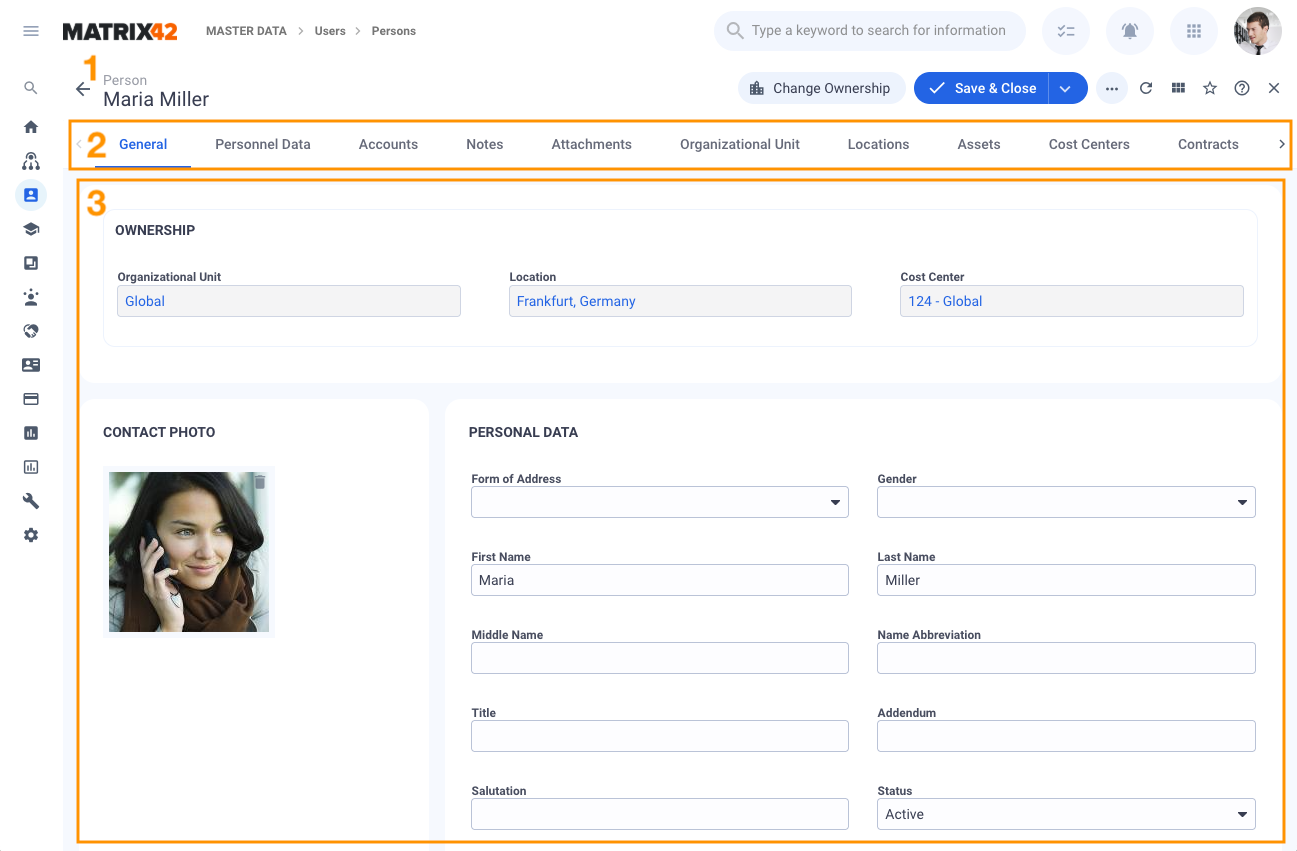Screen dimensions: 1297x851
Task: Click the Change Ownership button
Action: 821,88
